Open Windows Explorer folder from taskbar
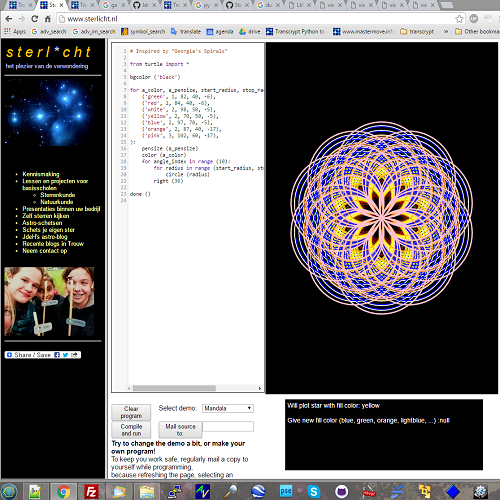The height and width of the screenshot is (500, 500). pyautogui.click(x=147, y=491)
